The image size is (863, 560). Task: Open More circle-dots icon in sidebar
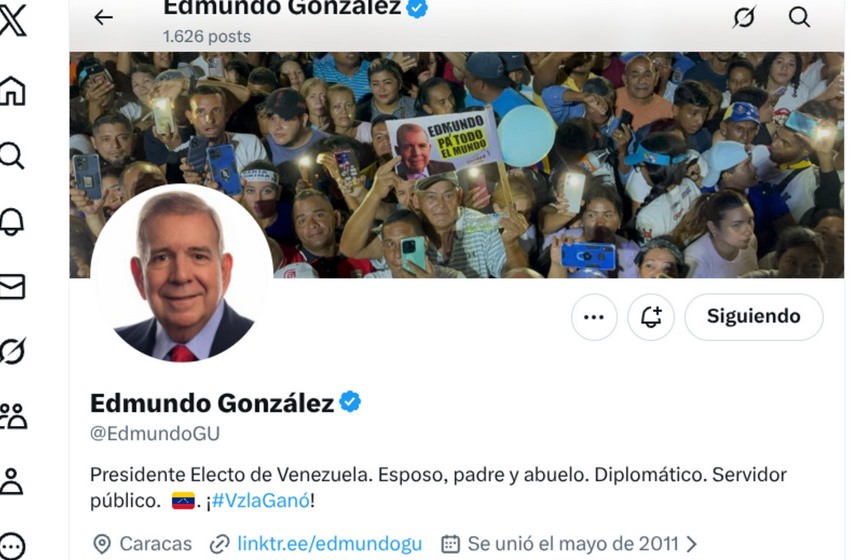pos(12,546)
